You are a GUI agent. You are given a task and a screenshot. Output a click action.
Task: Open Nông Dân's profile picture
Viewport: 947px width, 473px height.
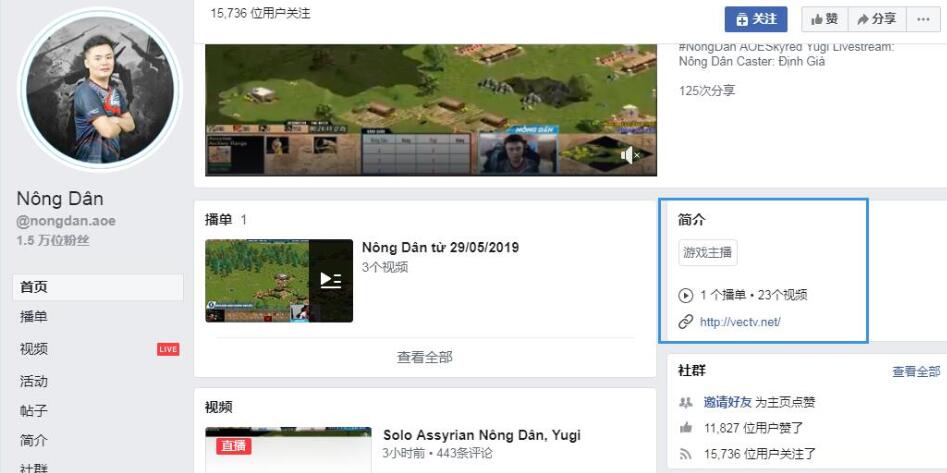(x=100, y=90)
